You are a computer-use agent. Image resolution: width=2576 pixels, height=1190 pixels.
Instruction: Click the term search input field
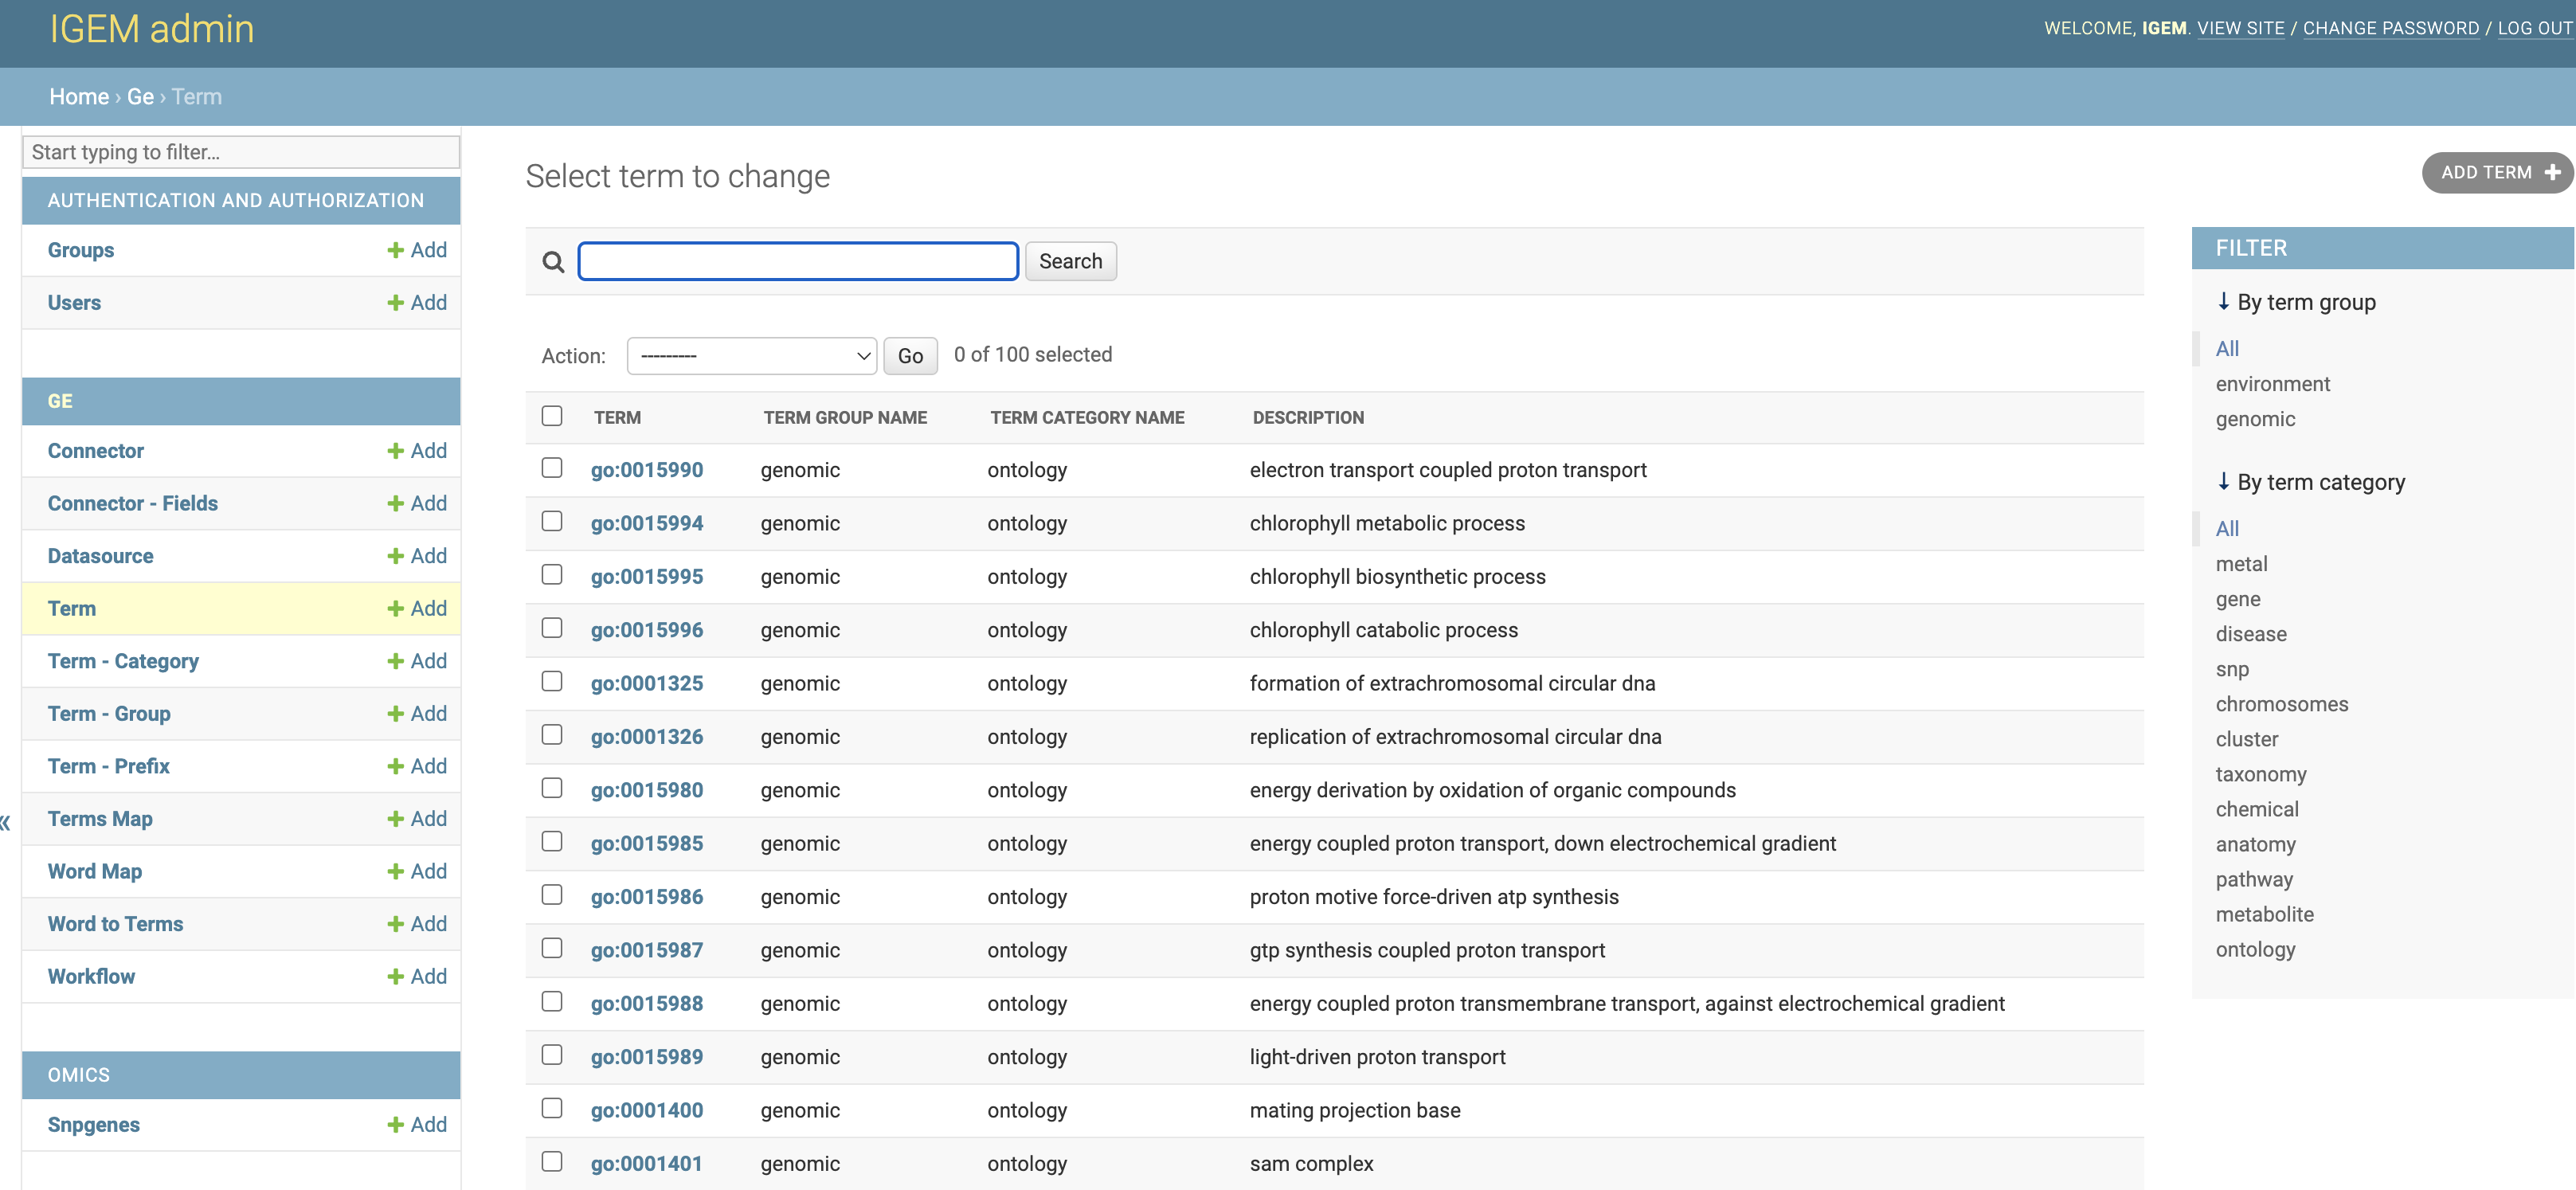click(x=798, y=262)
